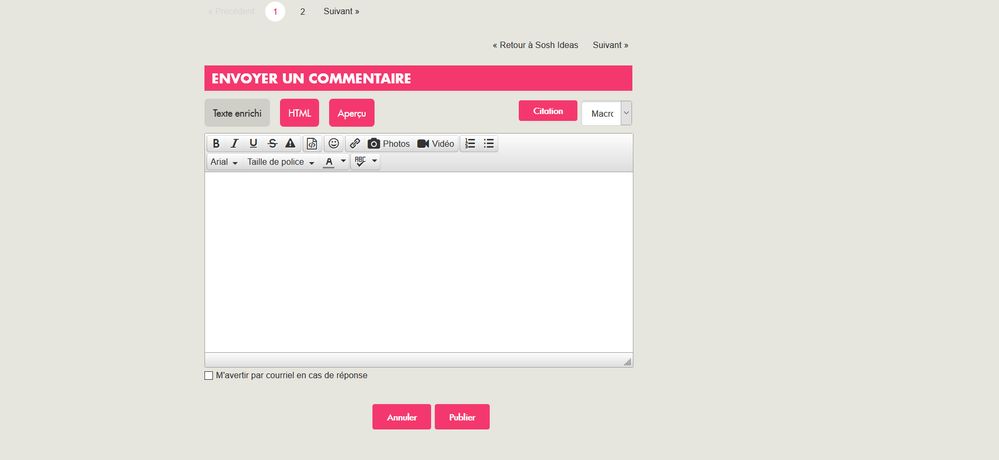
Task: Open the Arial font family dropdown
Action: (x=224, y=162)
